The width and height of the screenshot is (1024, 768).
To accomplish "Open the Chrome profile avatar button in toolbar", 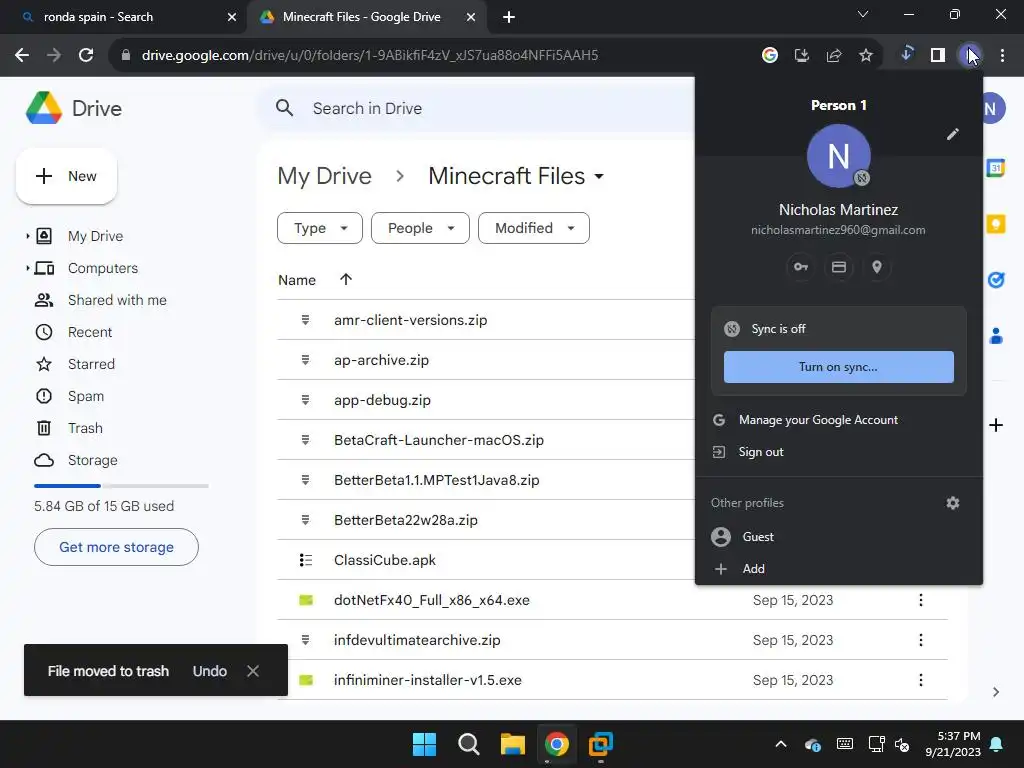I will click(969, 55).
